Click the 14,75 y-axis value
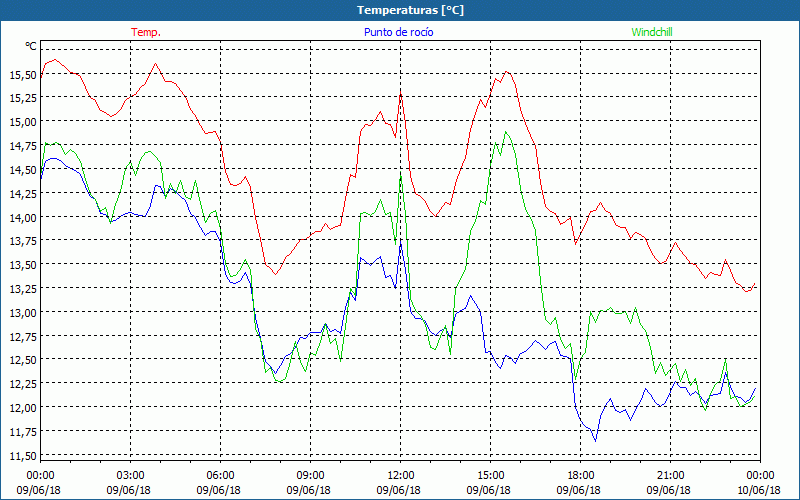 pyautogui.click(x=23, y=145)
